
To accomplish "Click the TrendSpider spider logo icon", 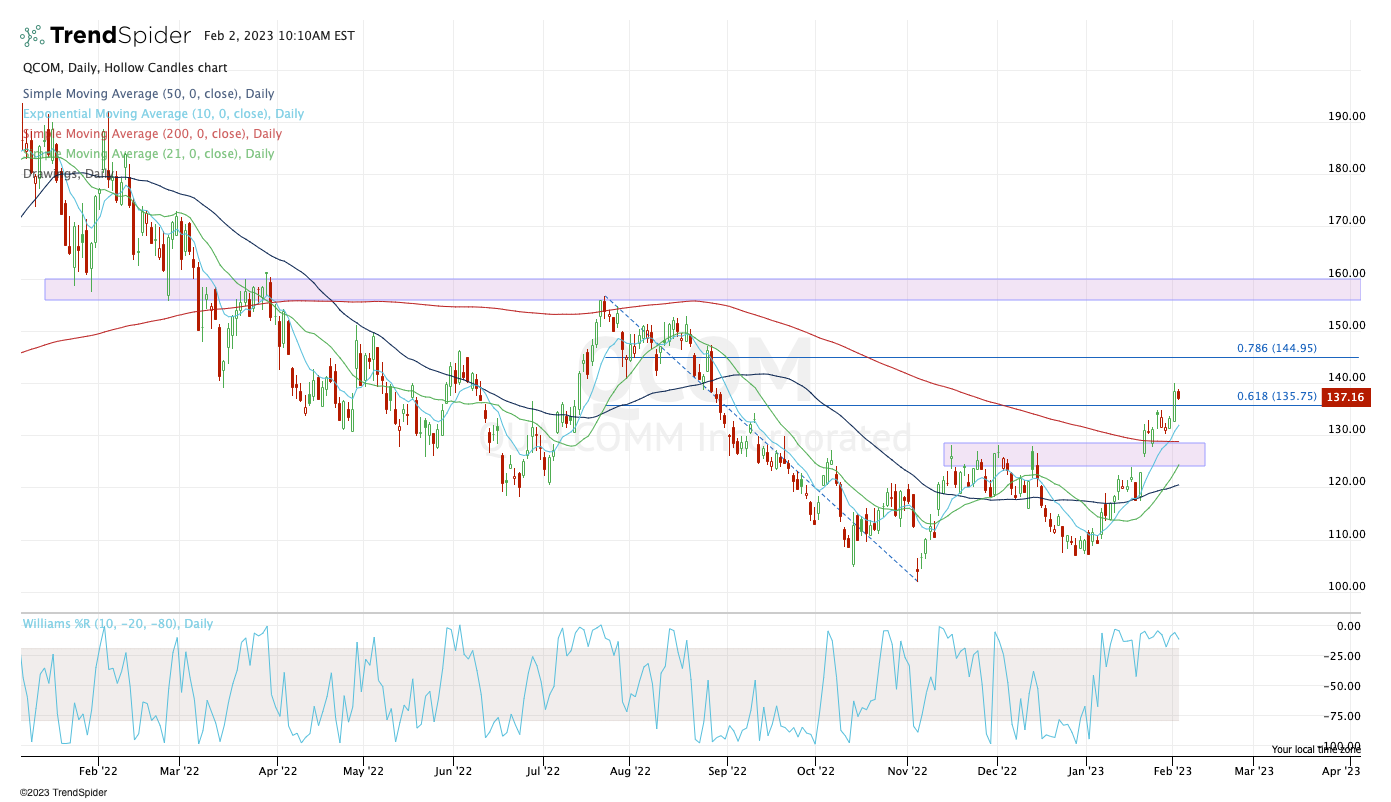I will (x=33, y=36).
